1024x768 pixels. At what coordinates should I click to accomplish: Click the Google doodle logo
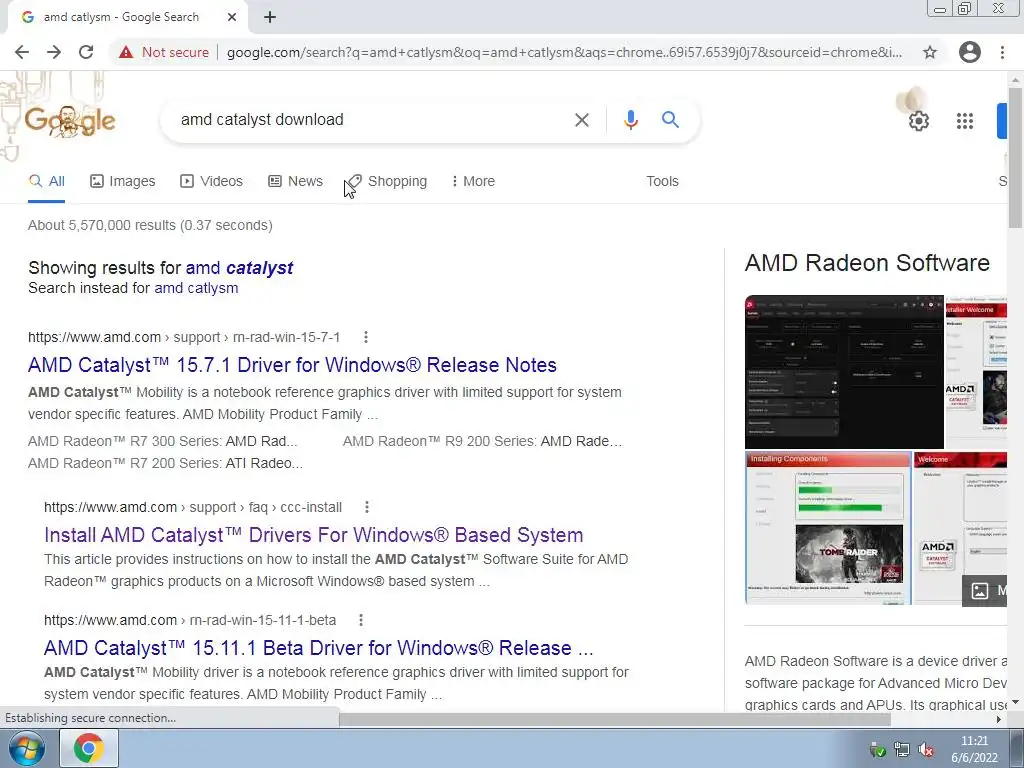(x=69, y=120)
